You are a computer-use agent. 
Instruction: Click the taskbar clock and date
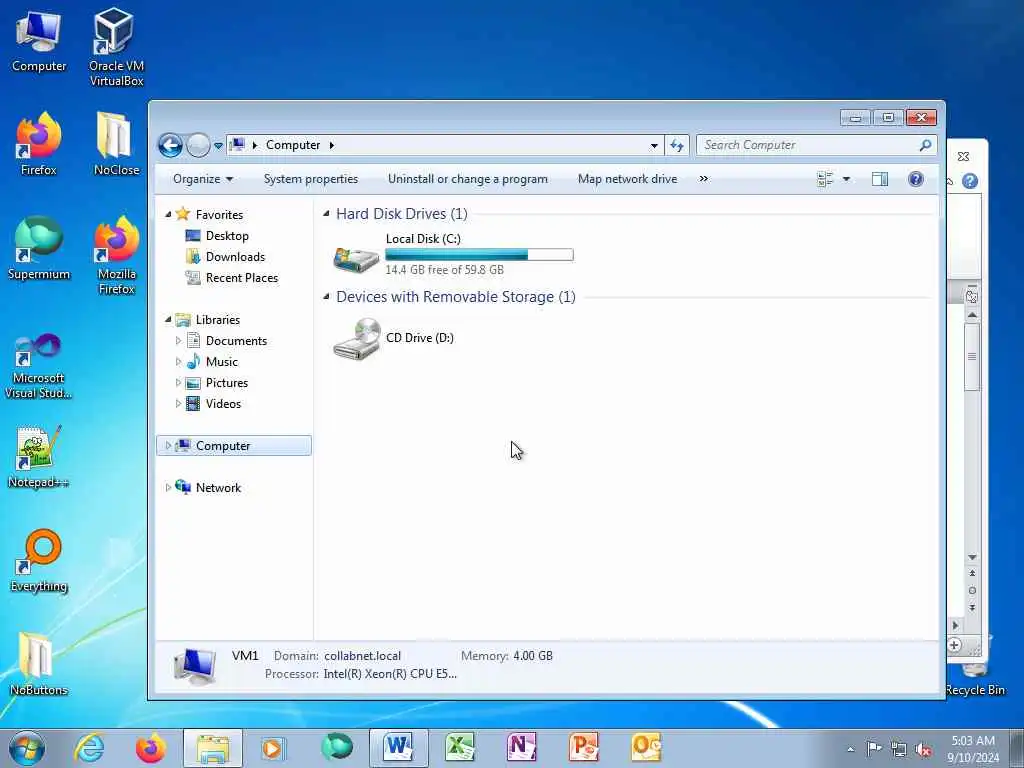tap(973, 749)
